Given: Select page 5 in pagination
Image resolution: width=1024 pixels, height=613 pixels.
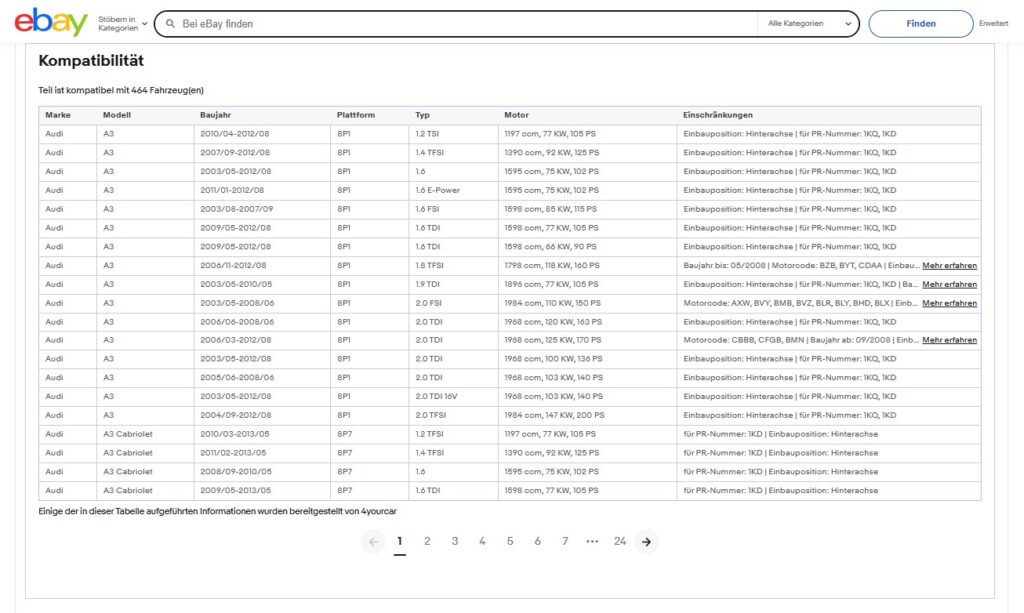Looking at the screenshot, I should pyautogui.click(x=509, y=541).
